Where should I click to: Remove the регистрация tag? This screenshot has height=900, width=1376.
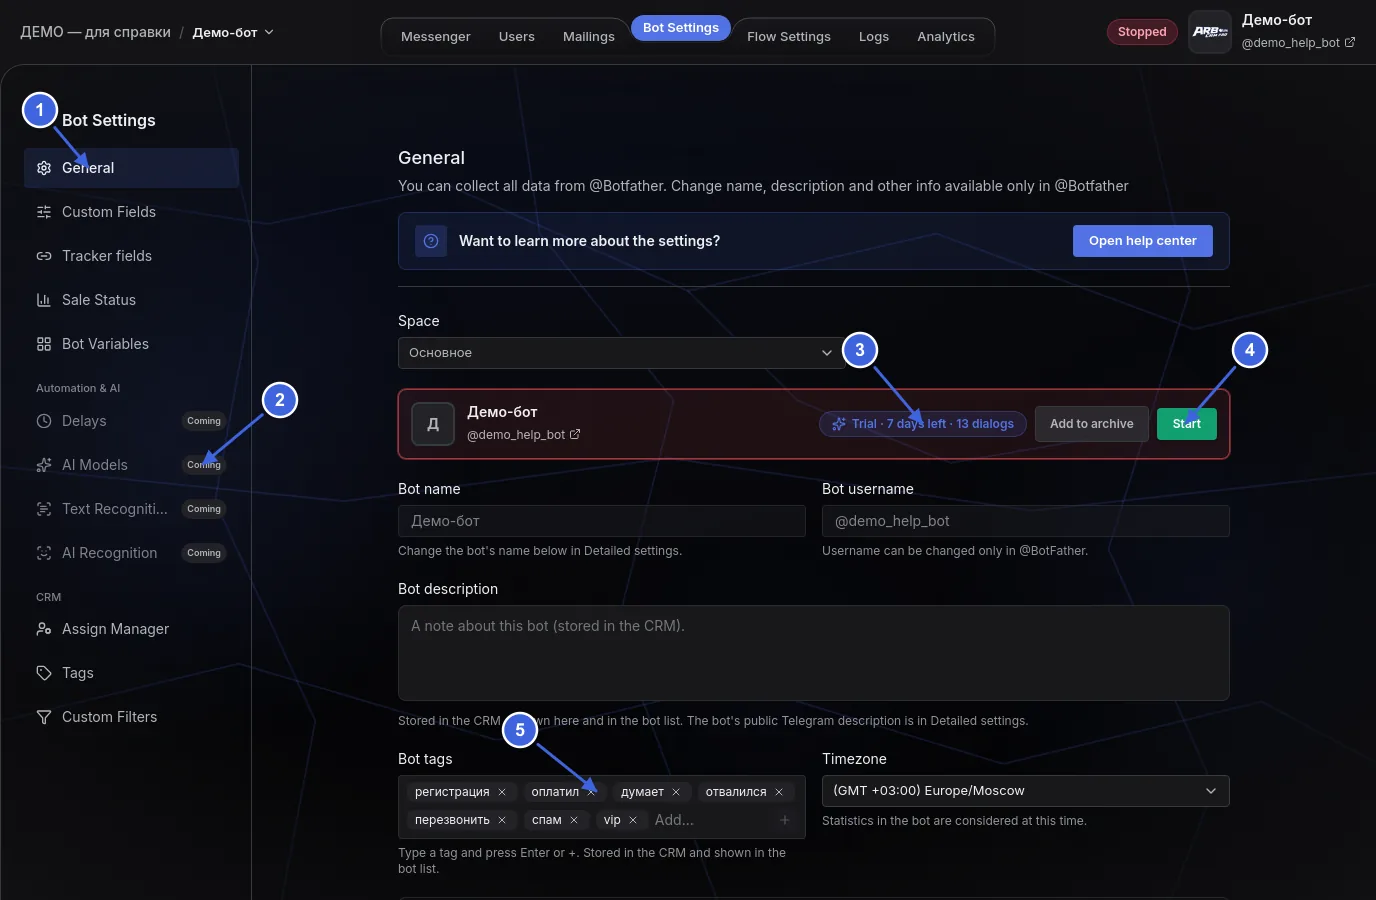[502, 792]
